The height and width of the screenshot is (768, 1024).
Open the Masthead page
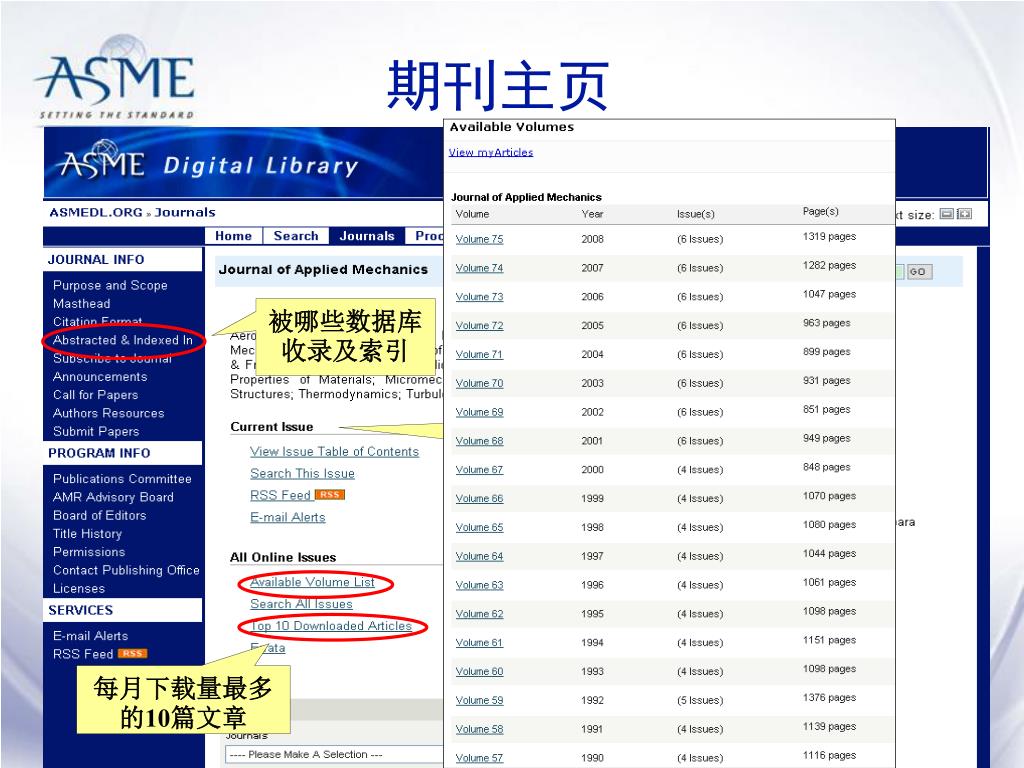click(82, 304)
